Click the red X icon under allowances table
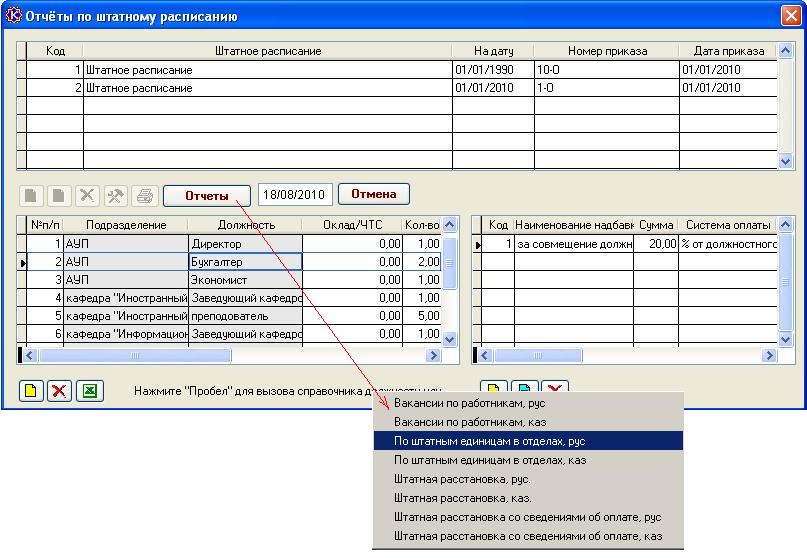This screenshot has height=558, width=807. tap(555, 387)
